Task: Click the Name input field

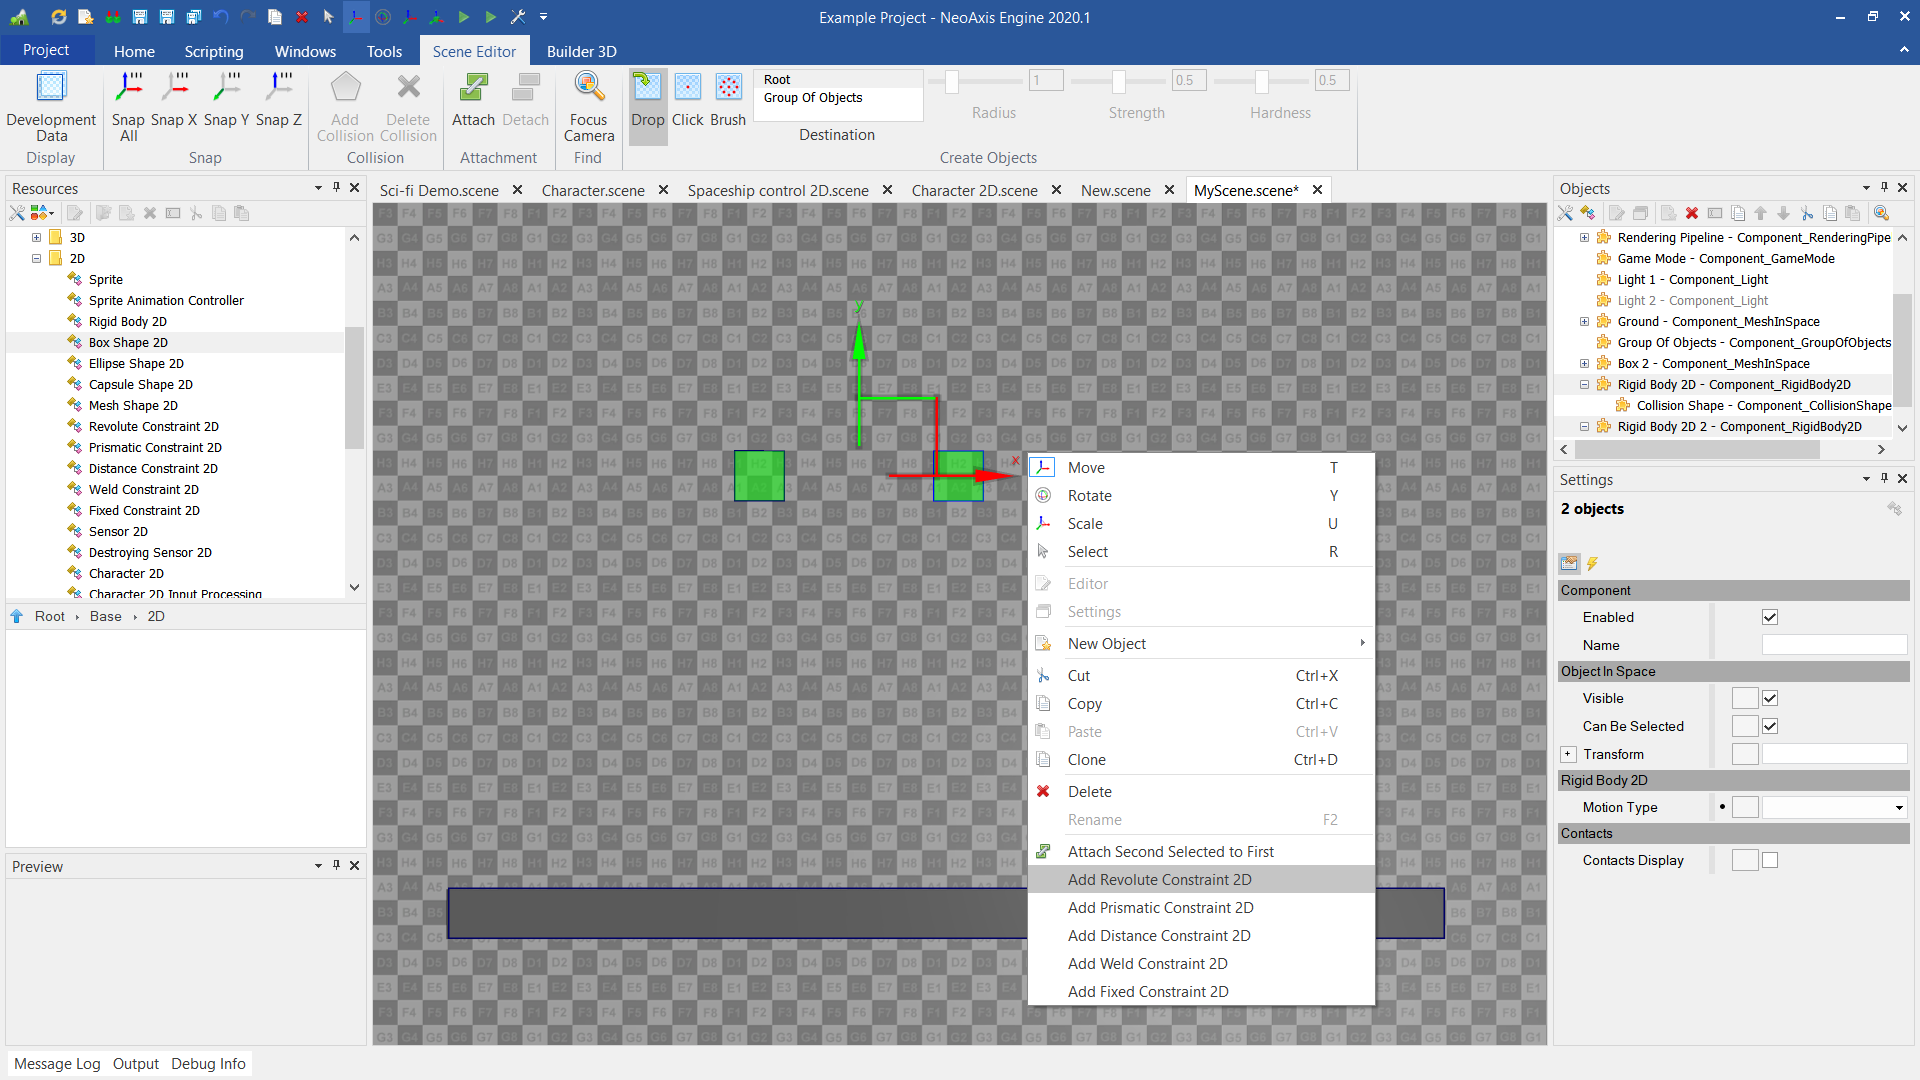Action: (1833, 646)
